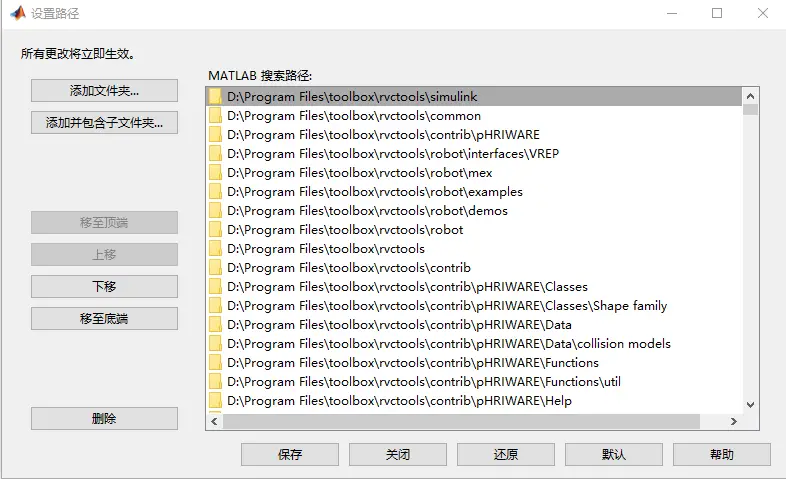This screenshot has width=786, height=479.
Task: Select path pHRIWARE\Data\collision models
Action: click(474, 344)
